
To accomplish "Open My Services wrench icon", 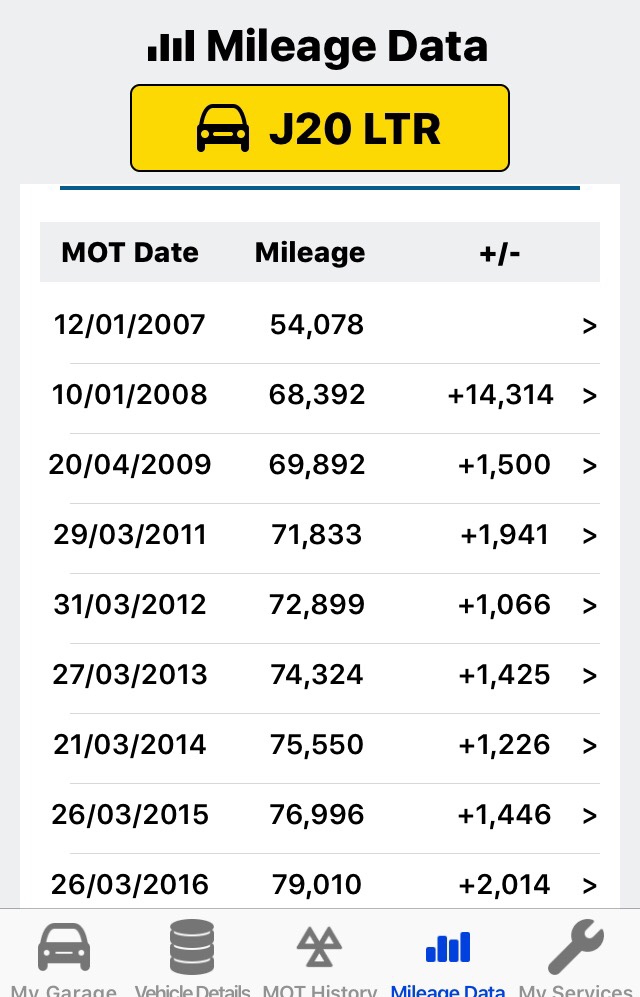I will pos(576,947).
